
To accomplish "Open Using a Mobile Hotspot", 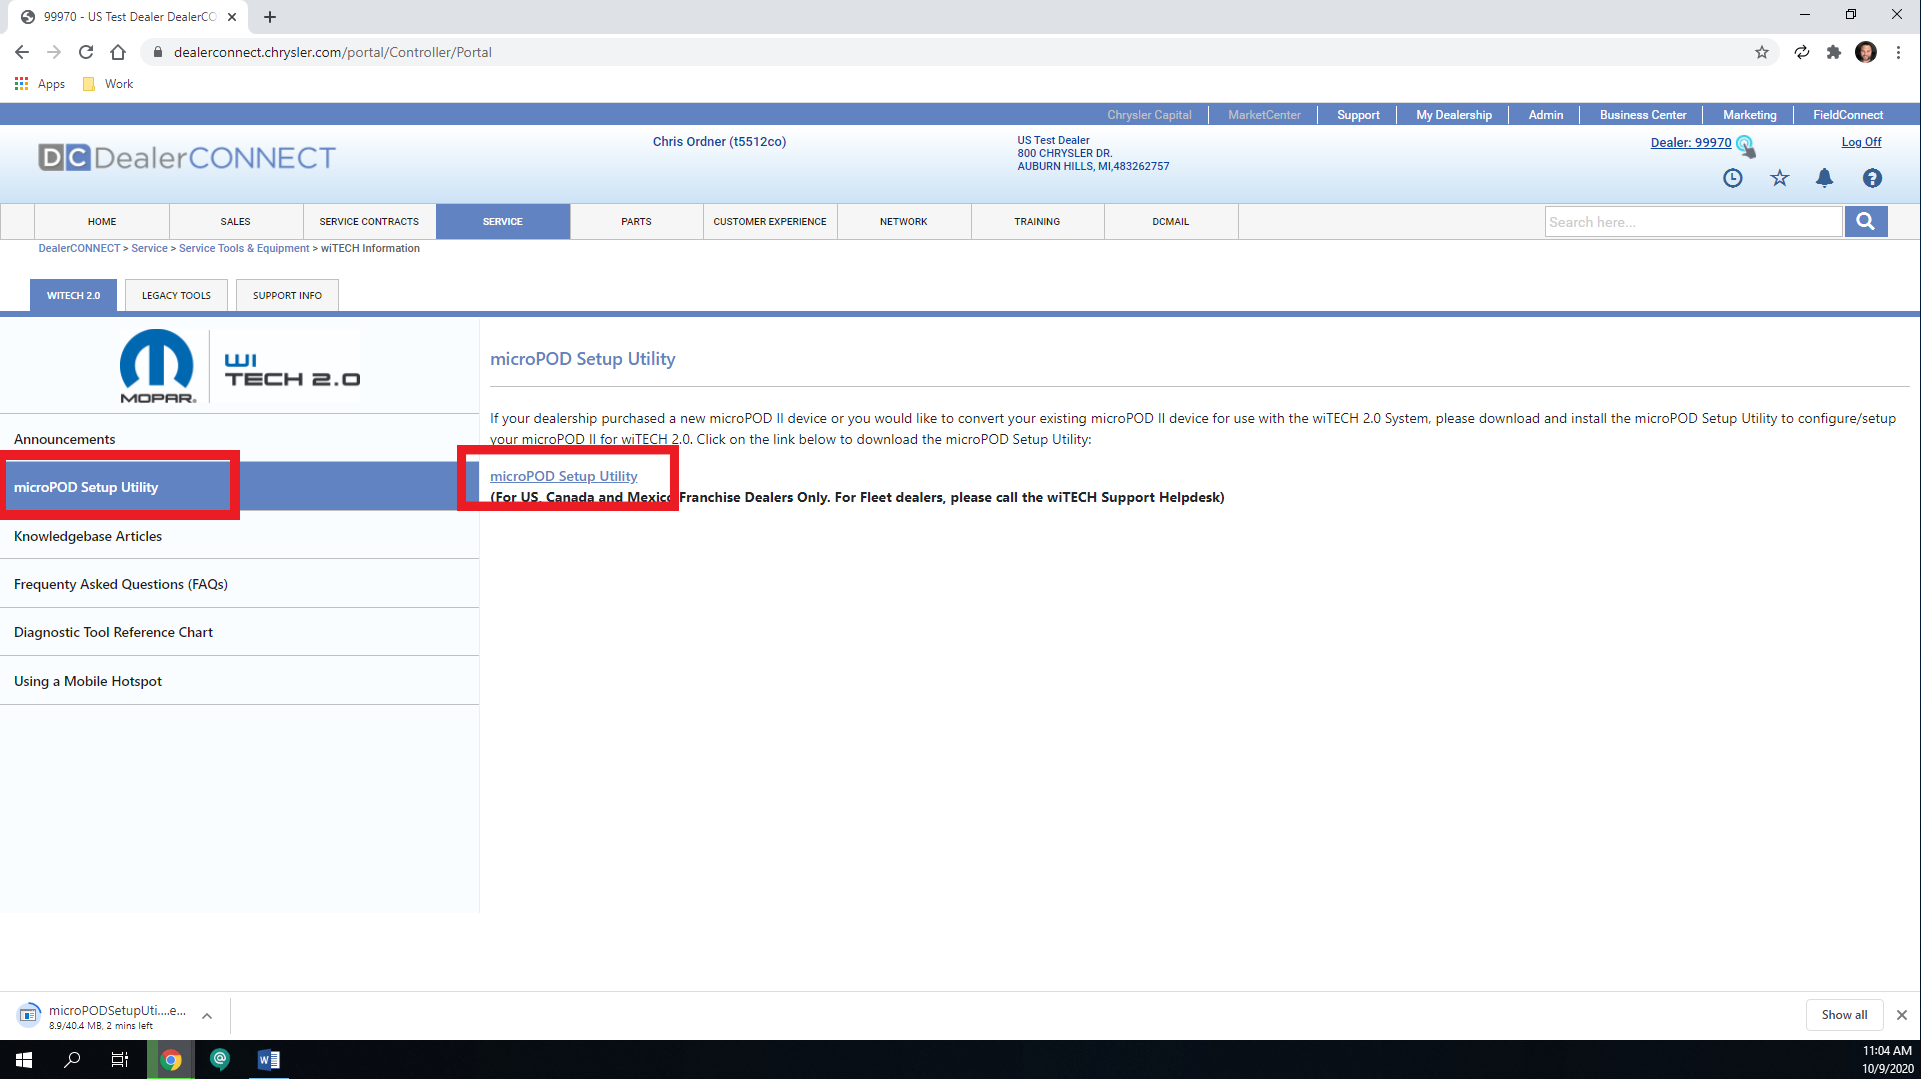I will point(239,681).
